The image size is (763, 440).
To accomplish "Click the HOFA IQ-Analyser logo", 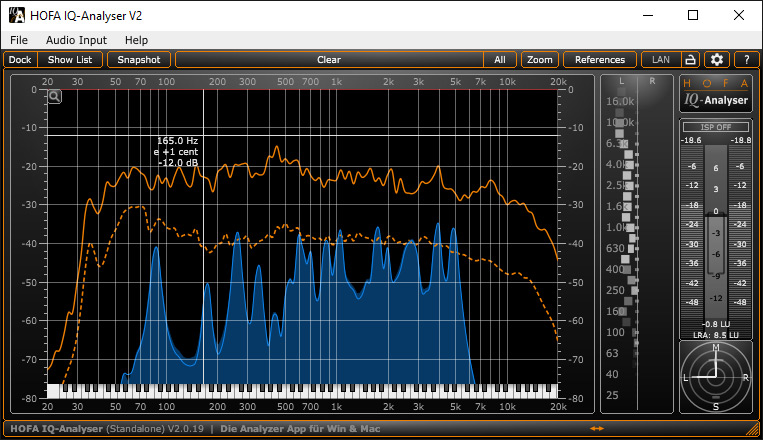I will point(715,93).
